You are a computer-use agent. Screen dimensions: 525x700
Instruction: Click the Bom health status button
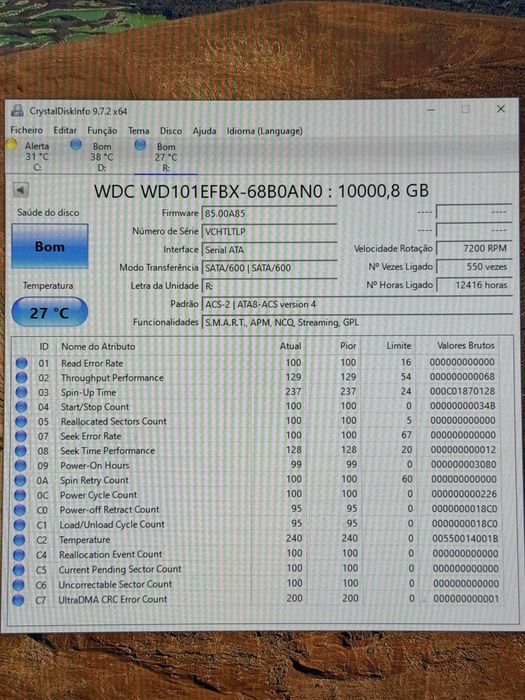pyautogui.click(x=50, y=246)
